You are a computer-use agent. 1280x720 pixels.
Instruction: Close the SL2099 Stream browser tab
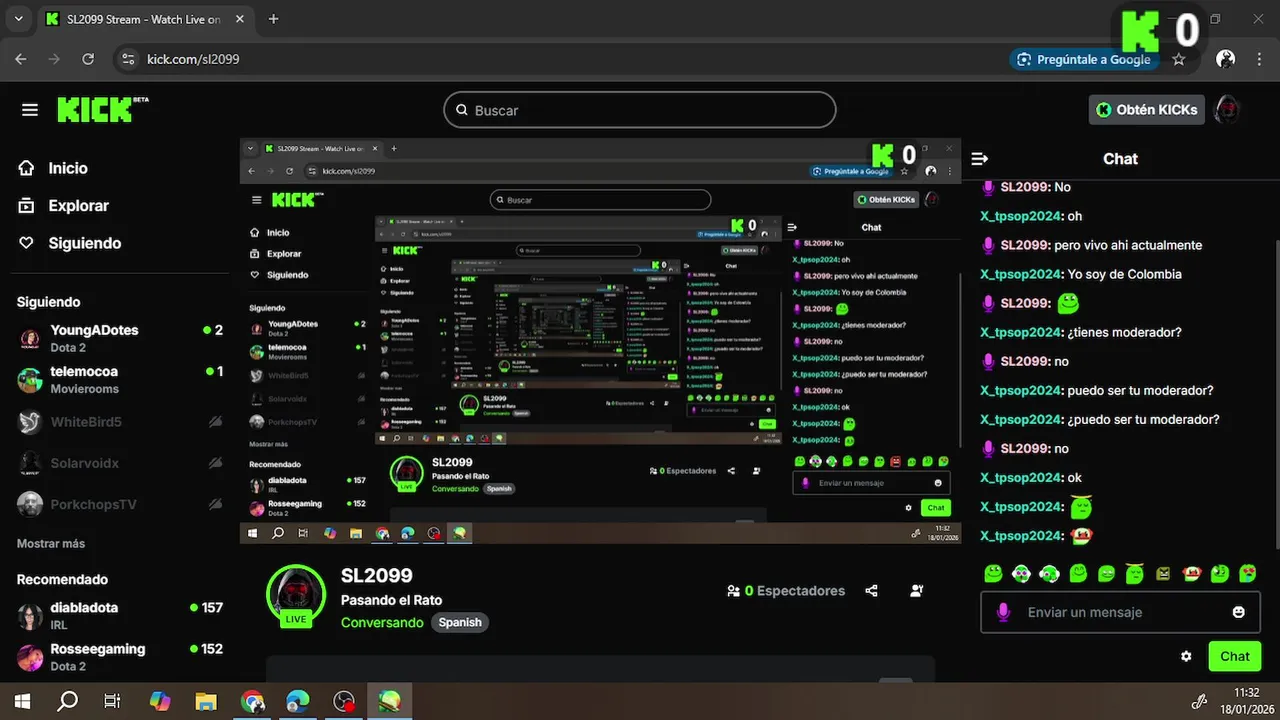pos(240,19)
